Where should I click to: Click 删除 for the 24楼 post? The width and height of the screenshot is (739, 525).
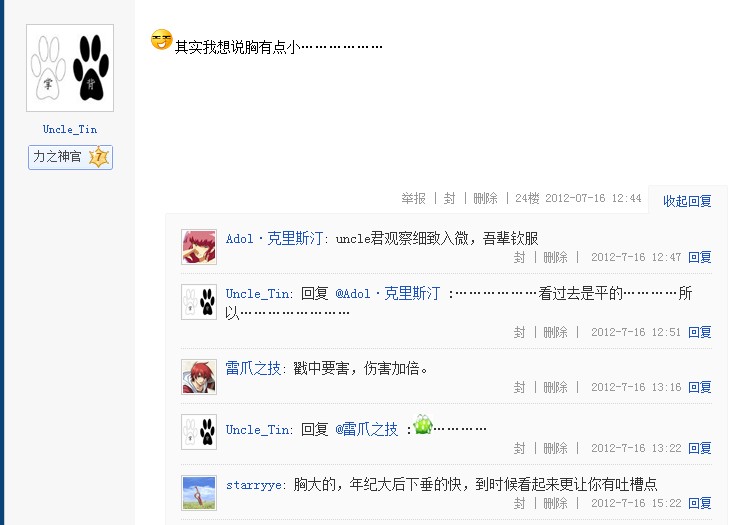click(485, 198)
